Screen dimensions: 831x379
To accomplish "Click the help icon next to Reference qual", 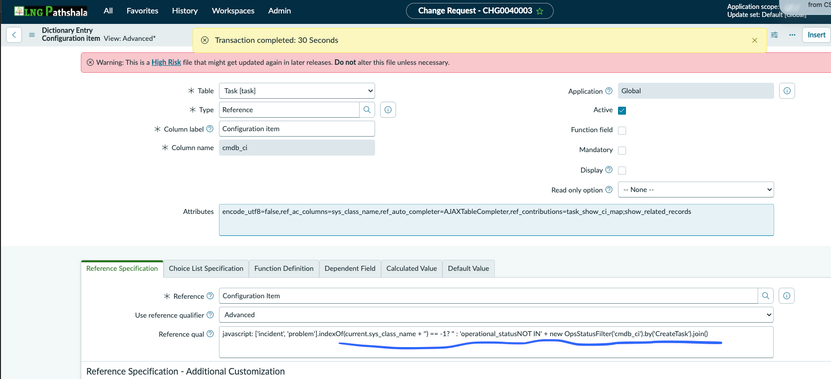I will tap(210, 334).
